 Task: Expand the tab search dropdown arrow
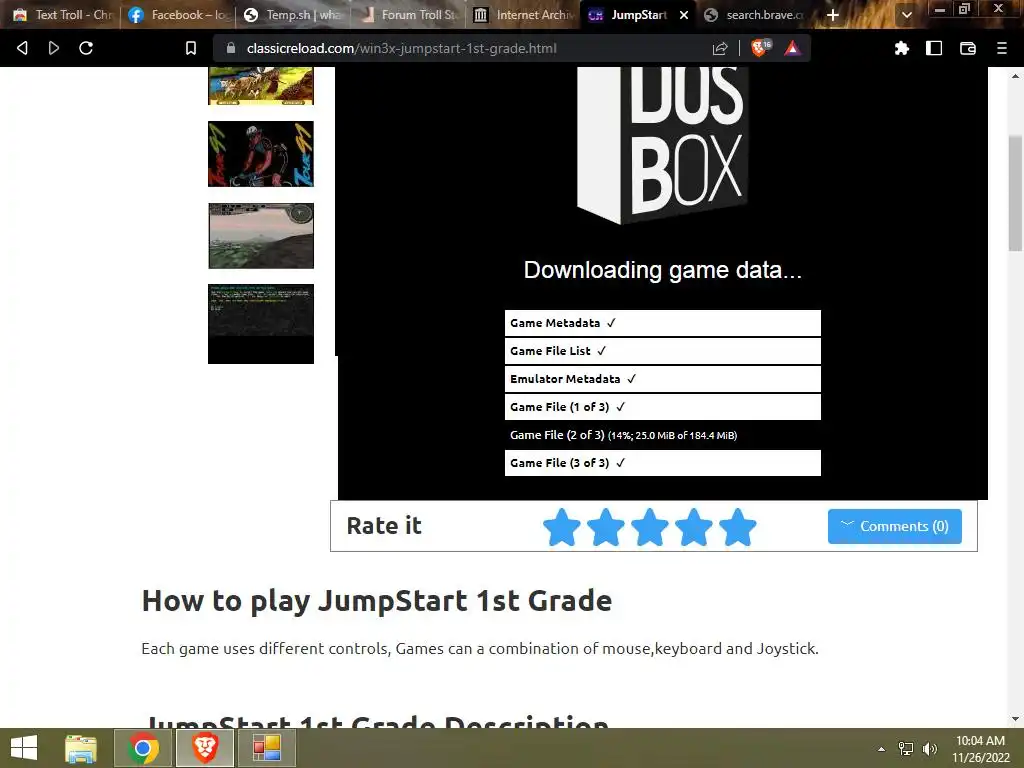(906, 14)
